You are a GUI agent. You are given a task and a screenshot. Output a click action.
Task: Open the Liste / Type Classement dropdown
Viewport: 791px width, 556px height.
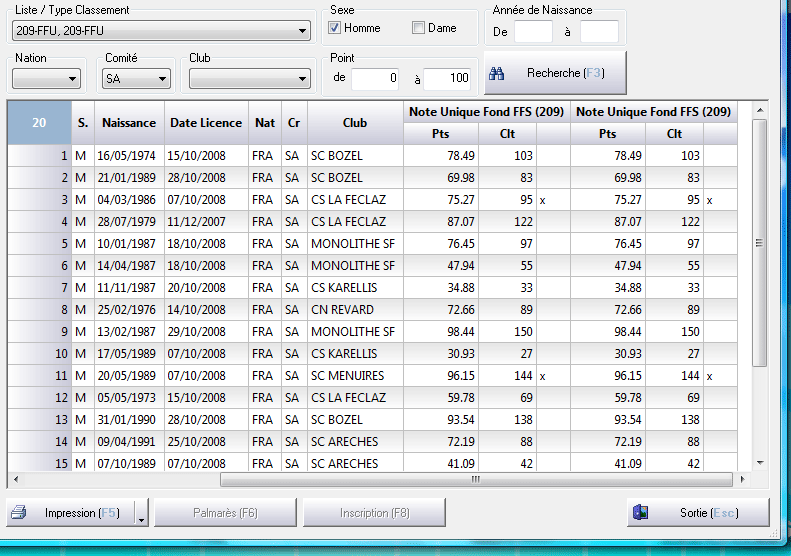(x=303, y=31)
